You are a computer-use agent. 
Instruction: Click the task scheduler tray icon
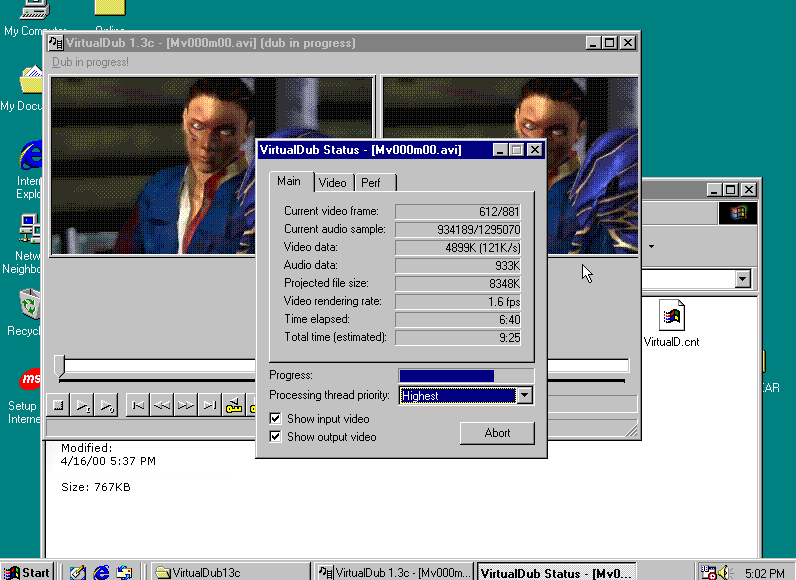pos(709,572)
